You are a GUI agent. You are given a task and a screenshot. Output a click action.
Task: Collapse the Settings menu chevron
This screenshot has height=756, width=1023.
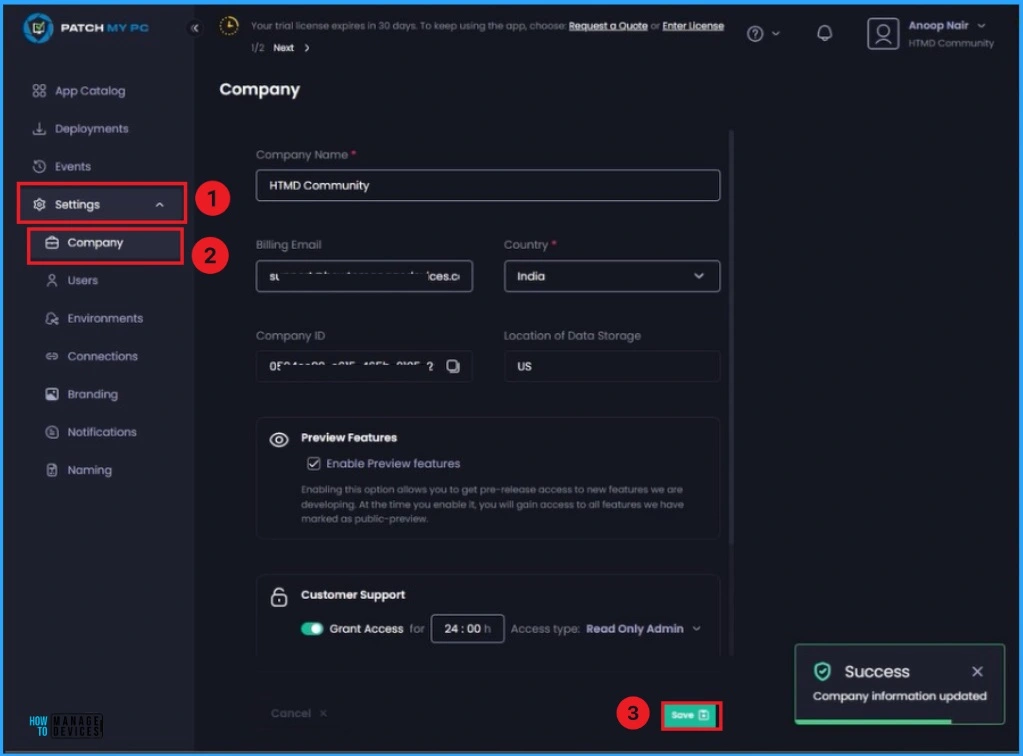pyautogui.click(x=159, y=205)
